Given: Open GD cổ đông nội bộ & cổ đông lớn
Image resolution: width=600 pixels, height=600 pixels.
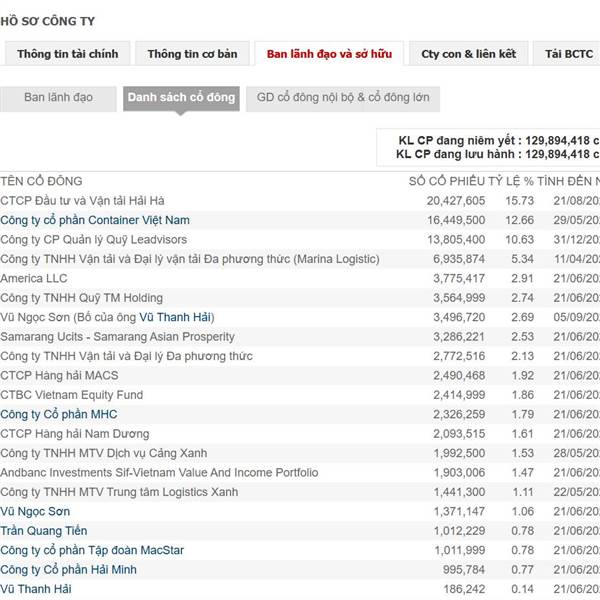Looking at the screenshot, I should point(343,98).
